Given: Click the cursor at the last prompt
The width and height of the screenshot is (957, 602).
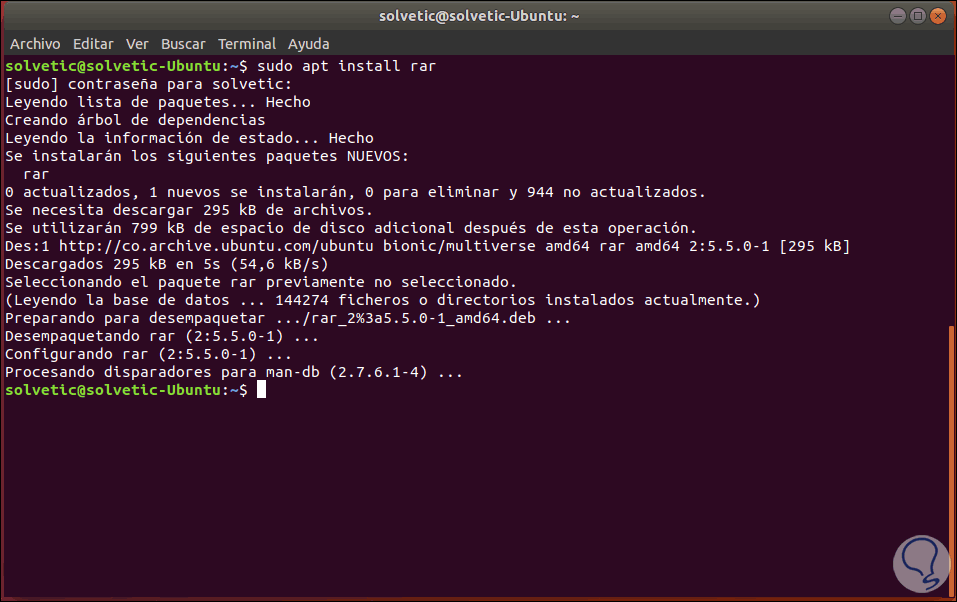Looking at the screenshot, I should click(261, 390).
